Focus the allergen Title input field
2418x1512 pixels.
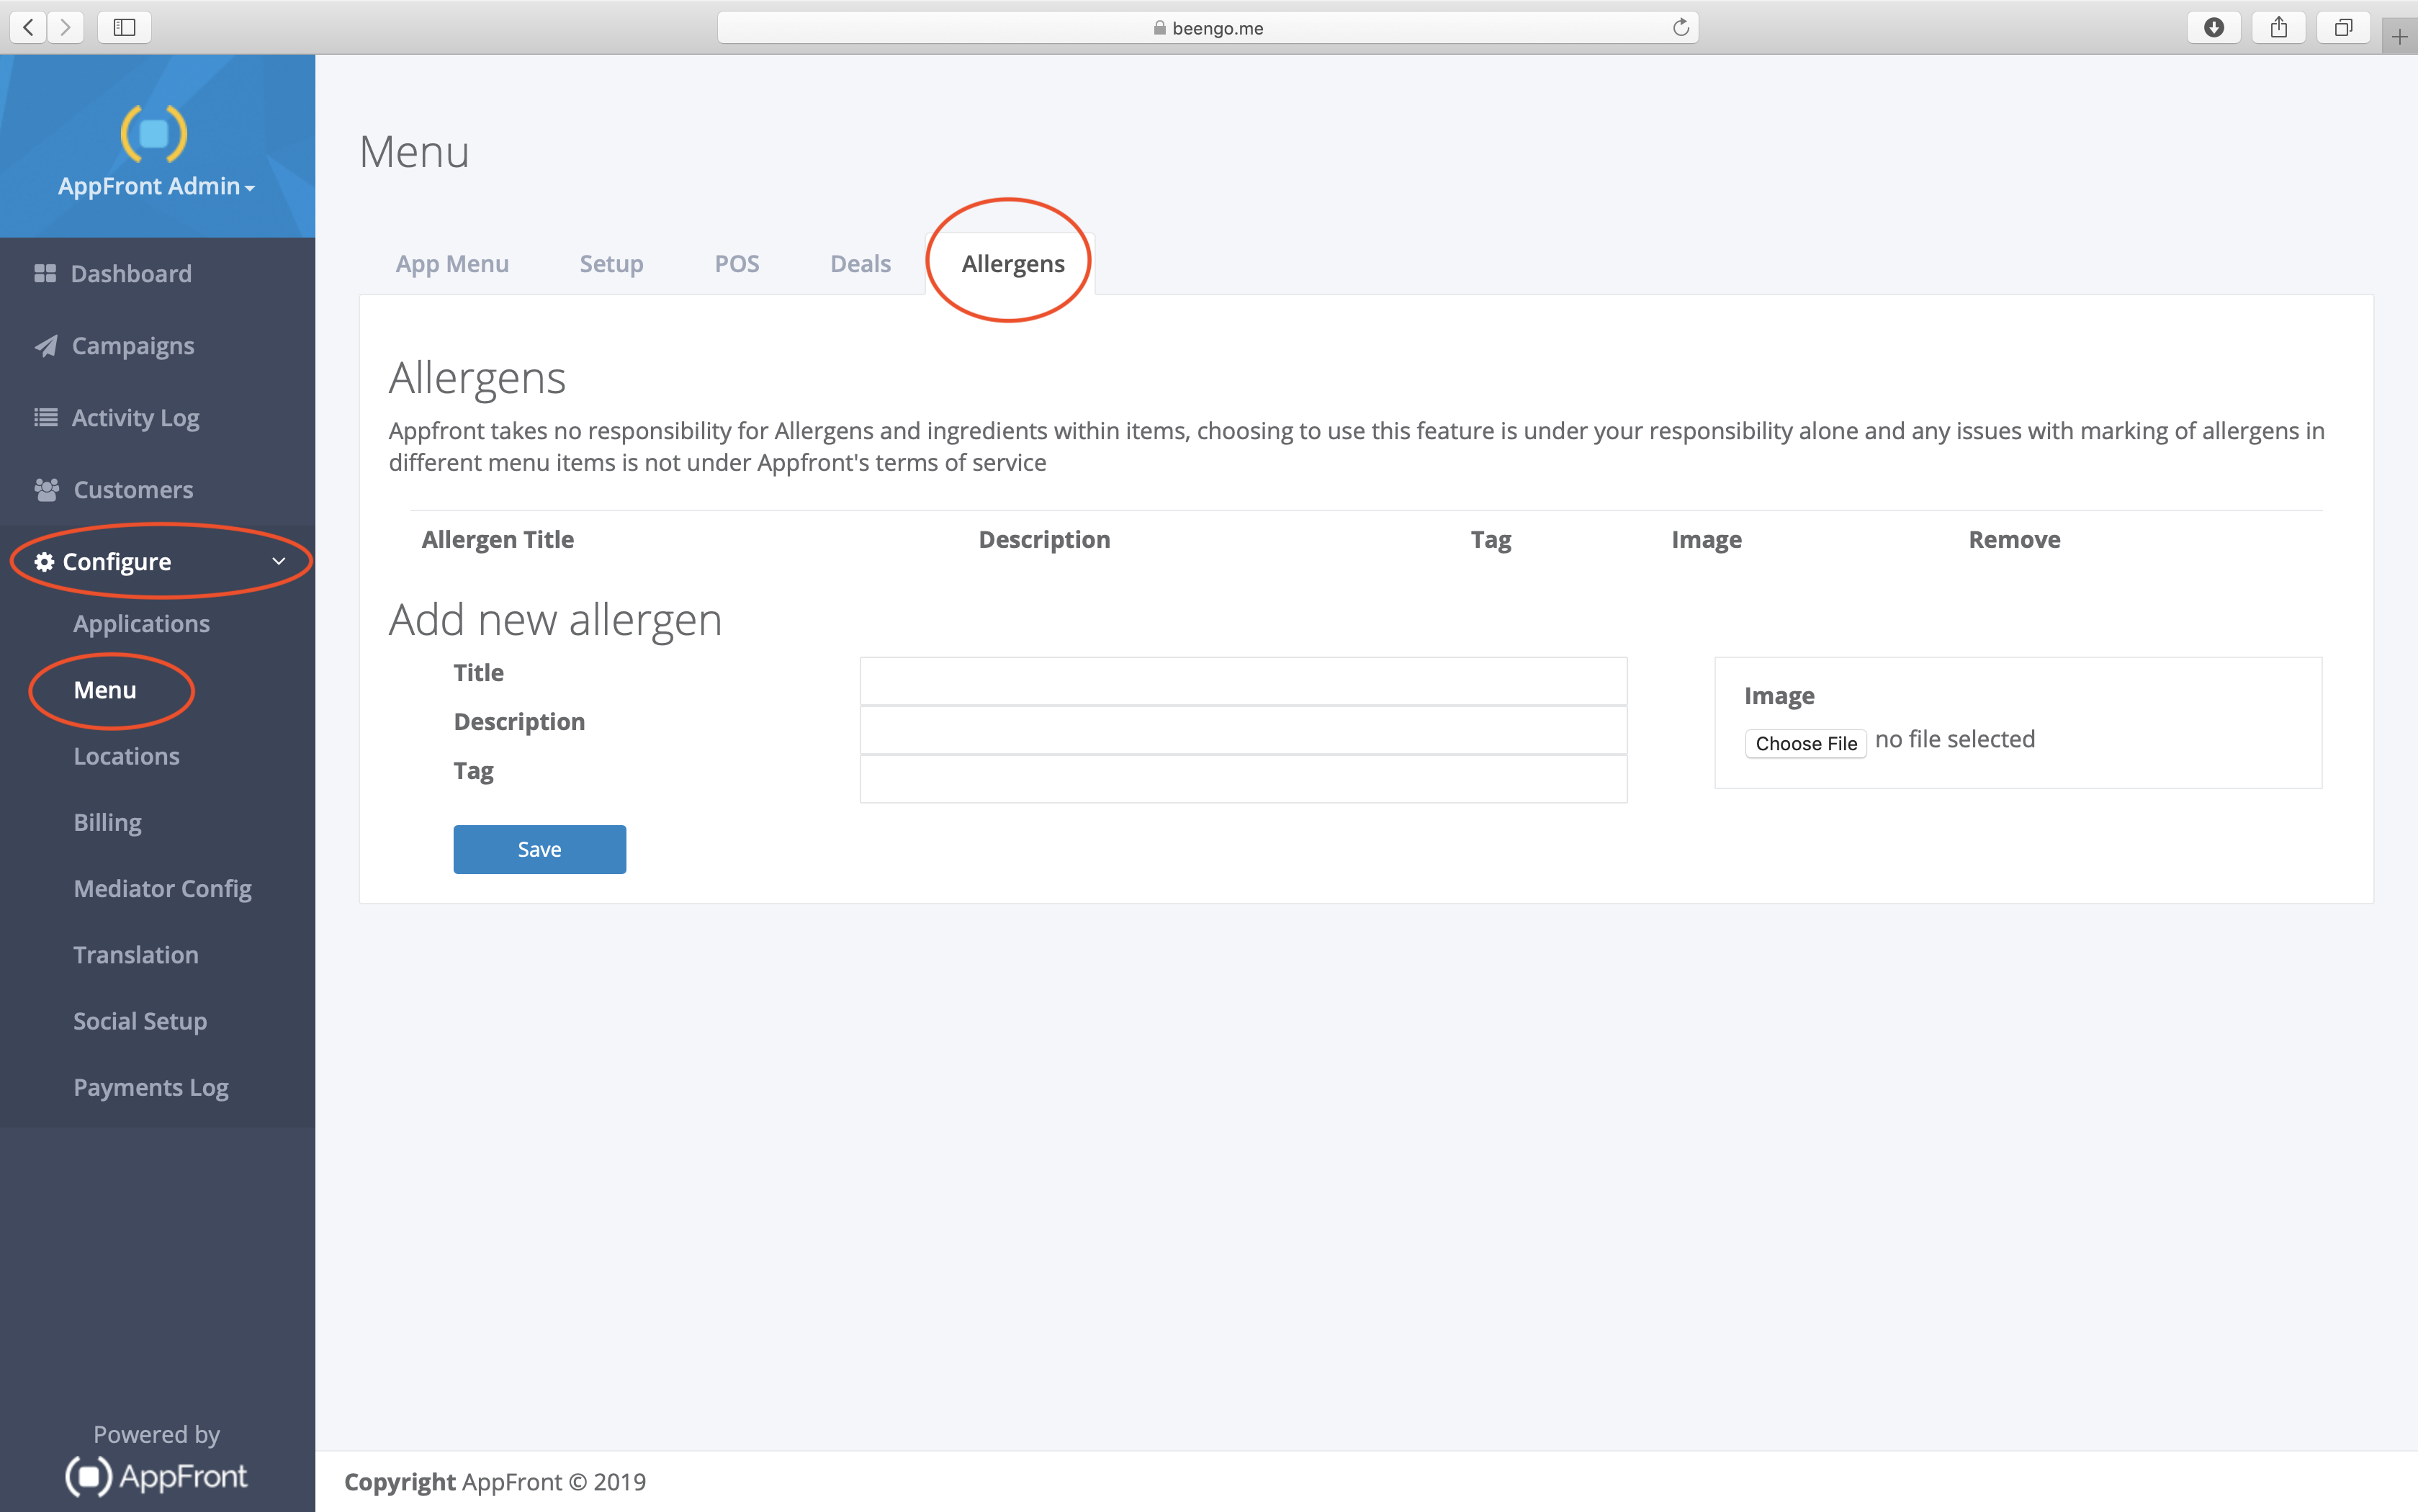pos(1243,681)
